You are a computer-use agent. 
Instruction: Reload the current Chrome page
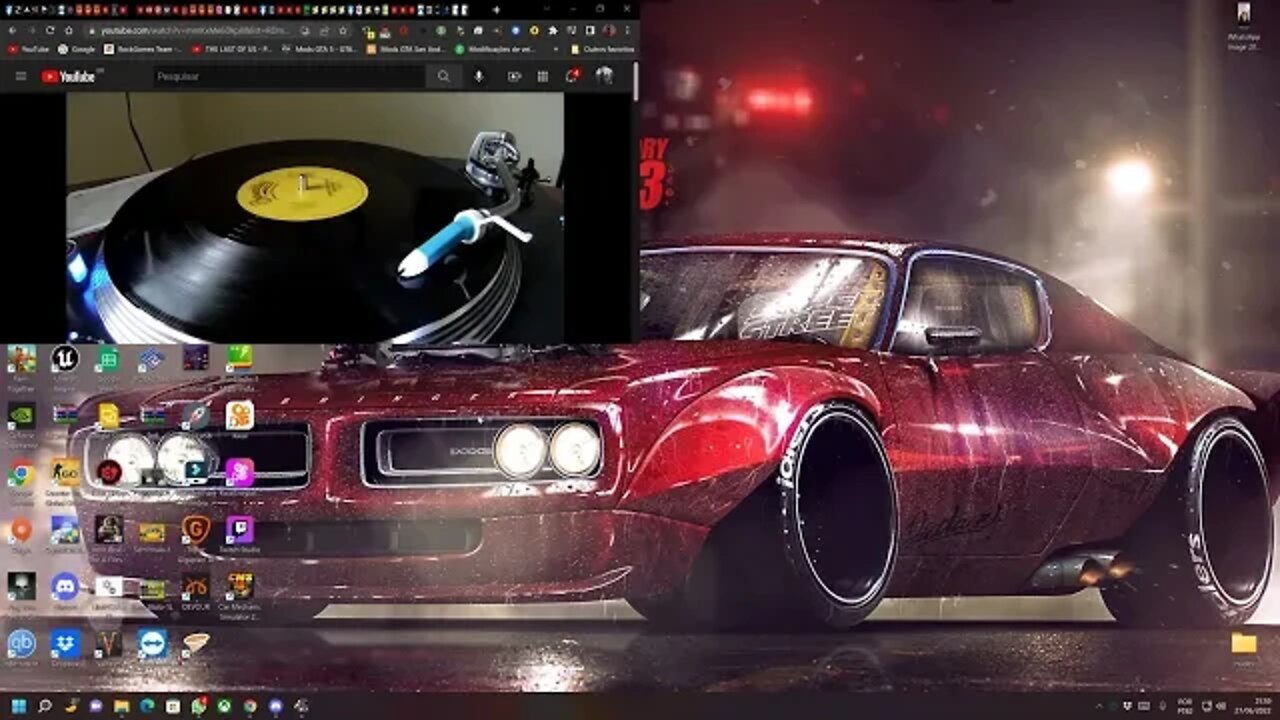[50, 31]
